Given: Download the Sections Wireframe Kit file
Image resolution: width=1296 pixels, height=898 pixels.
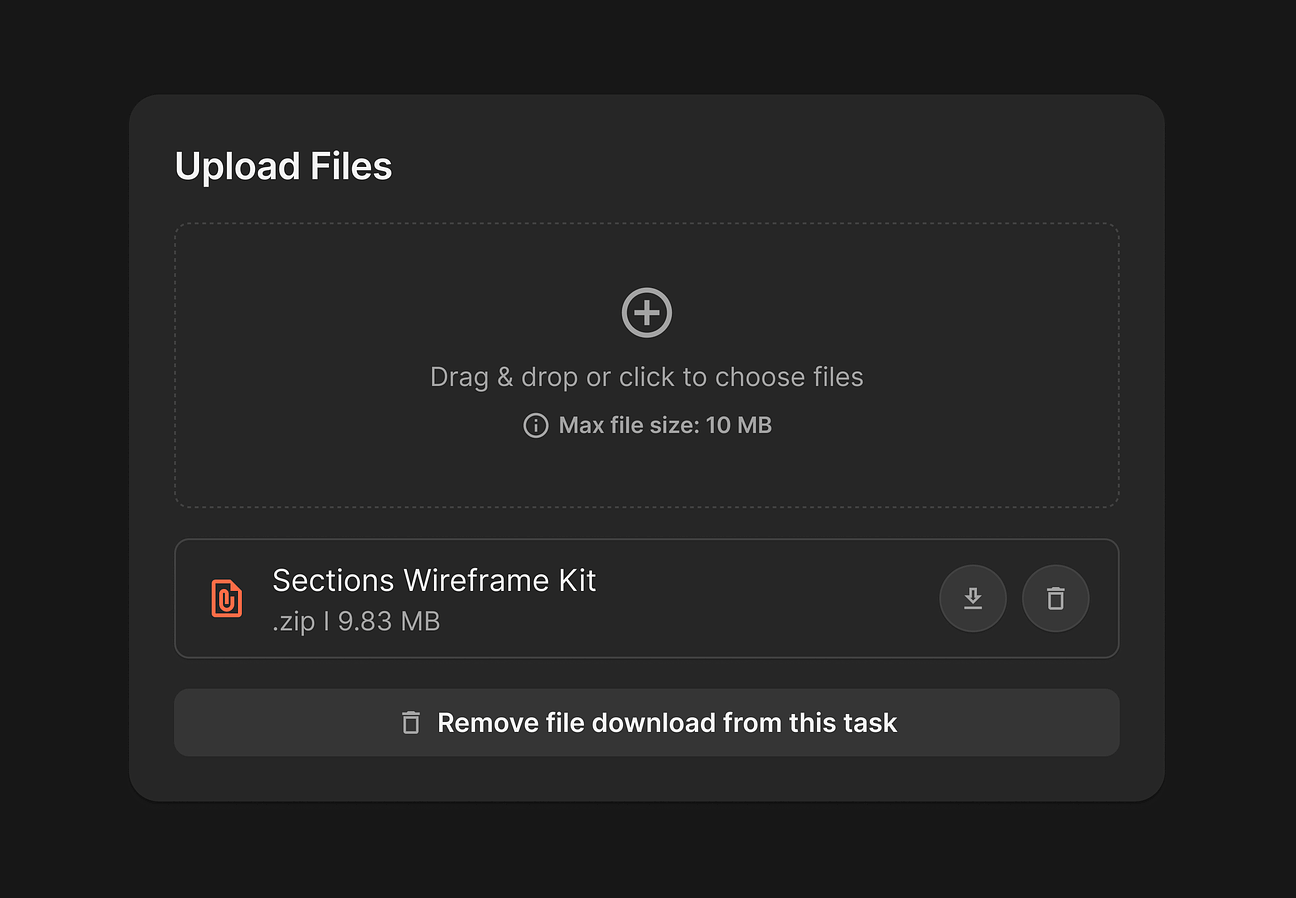Looking at the screenshot, I should tap(972, 598).
